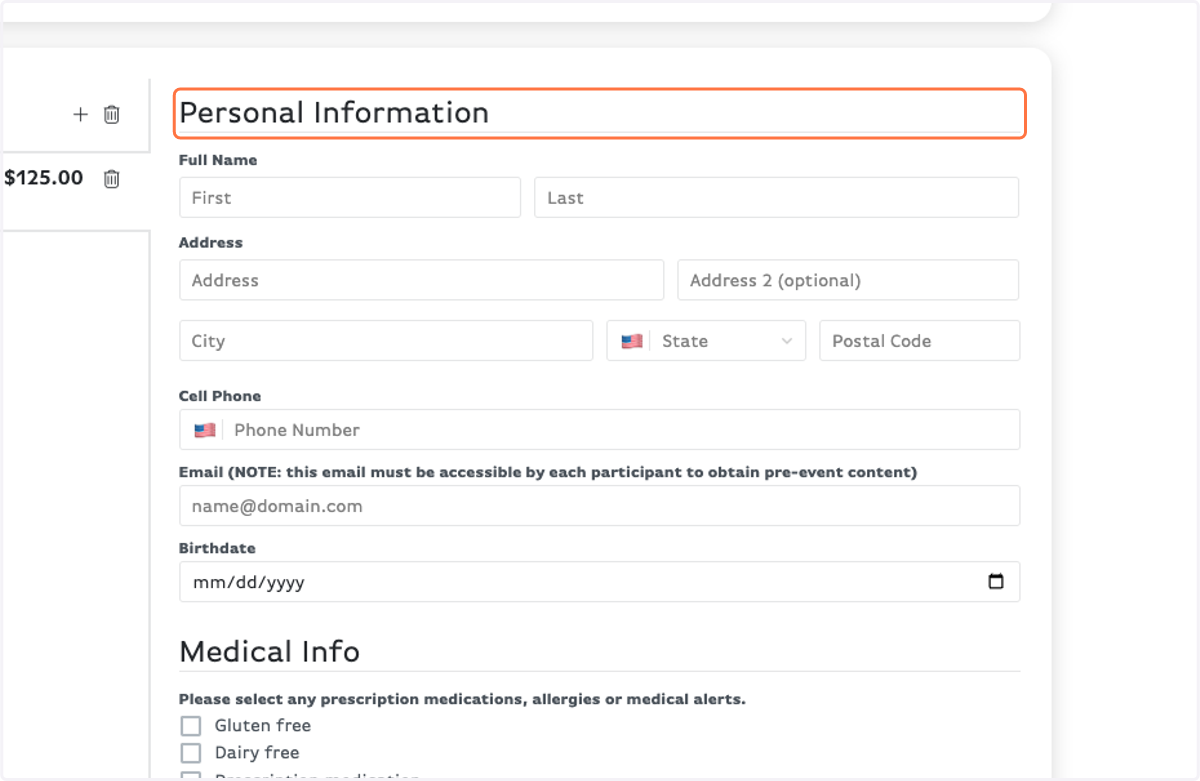This screenshot has width=1200, height=781.
Task: Check the Gluten free checkbox
Action: pyautogui.click(x=190, y=726)
